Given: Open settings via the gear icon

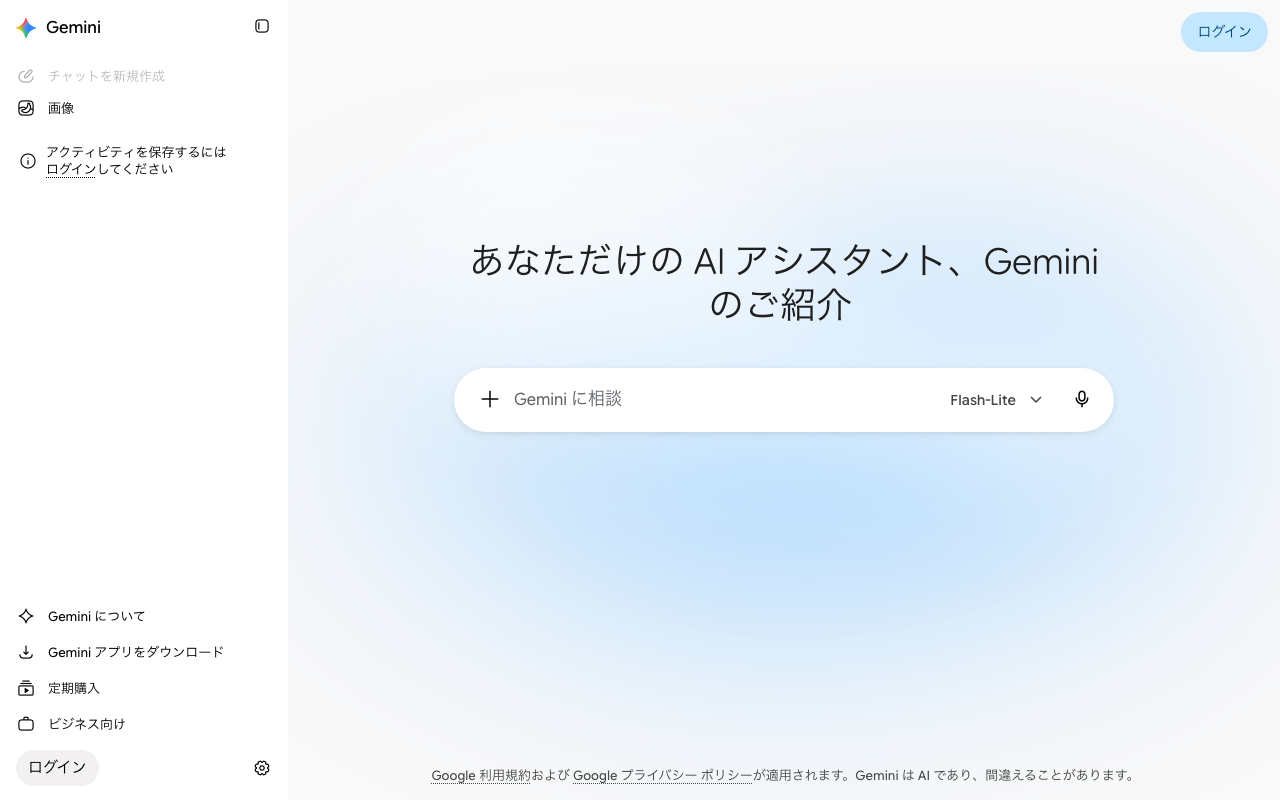Looking at the screenshot, I should [262, 768].
